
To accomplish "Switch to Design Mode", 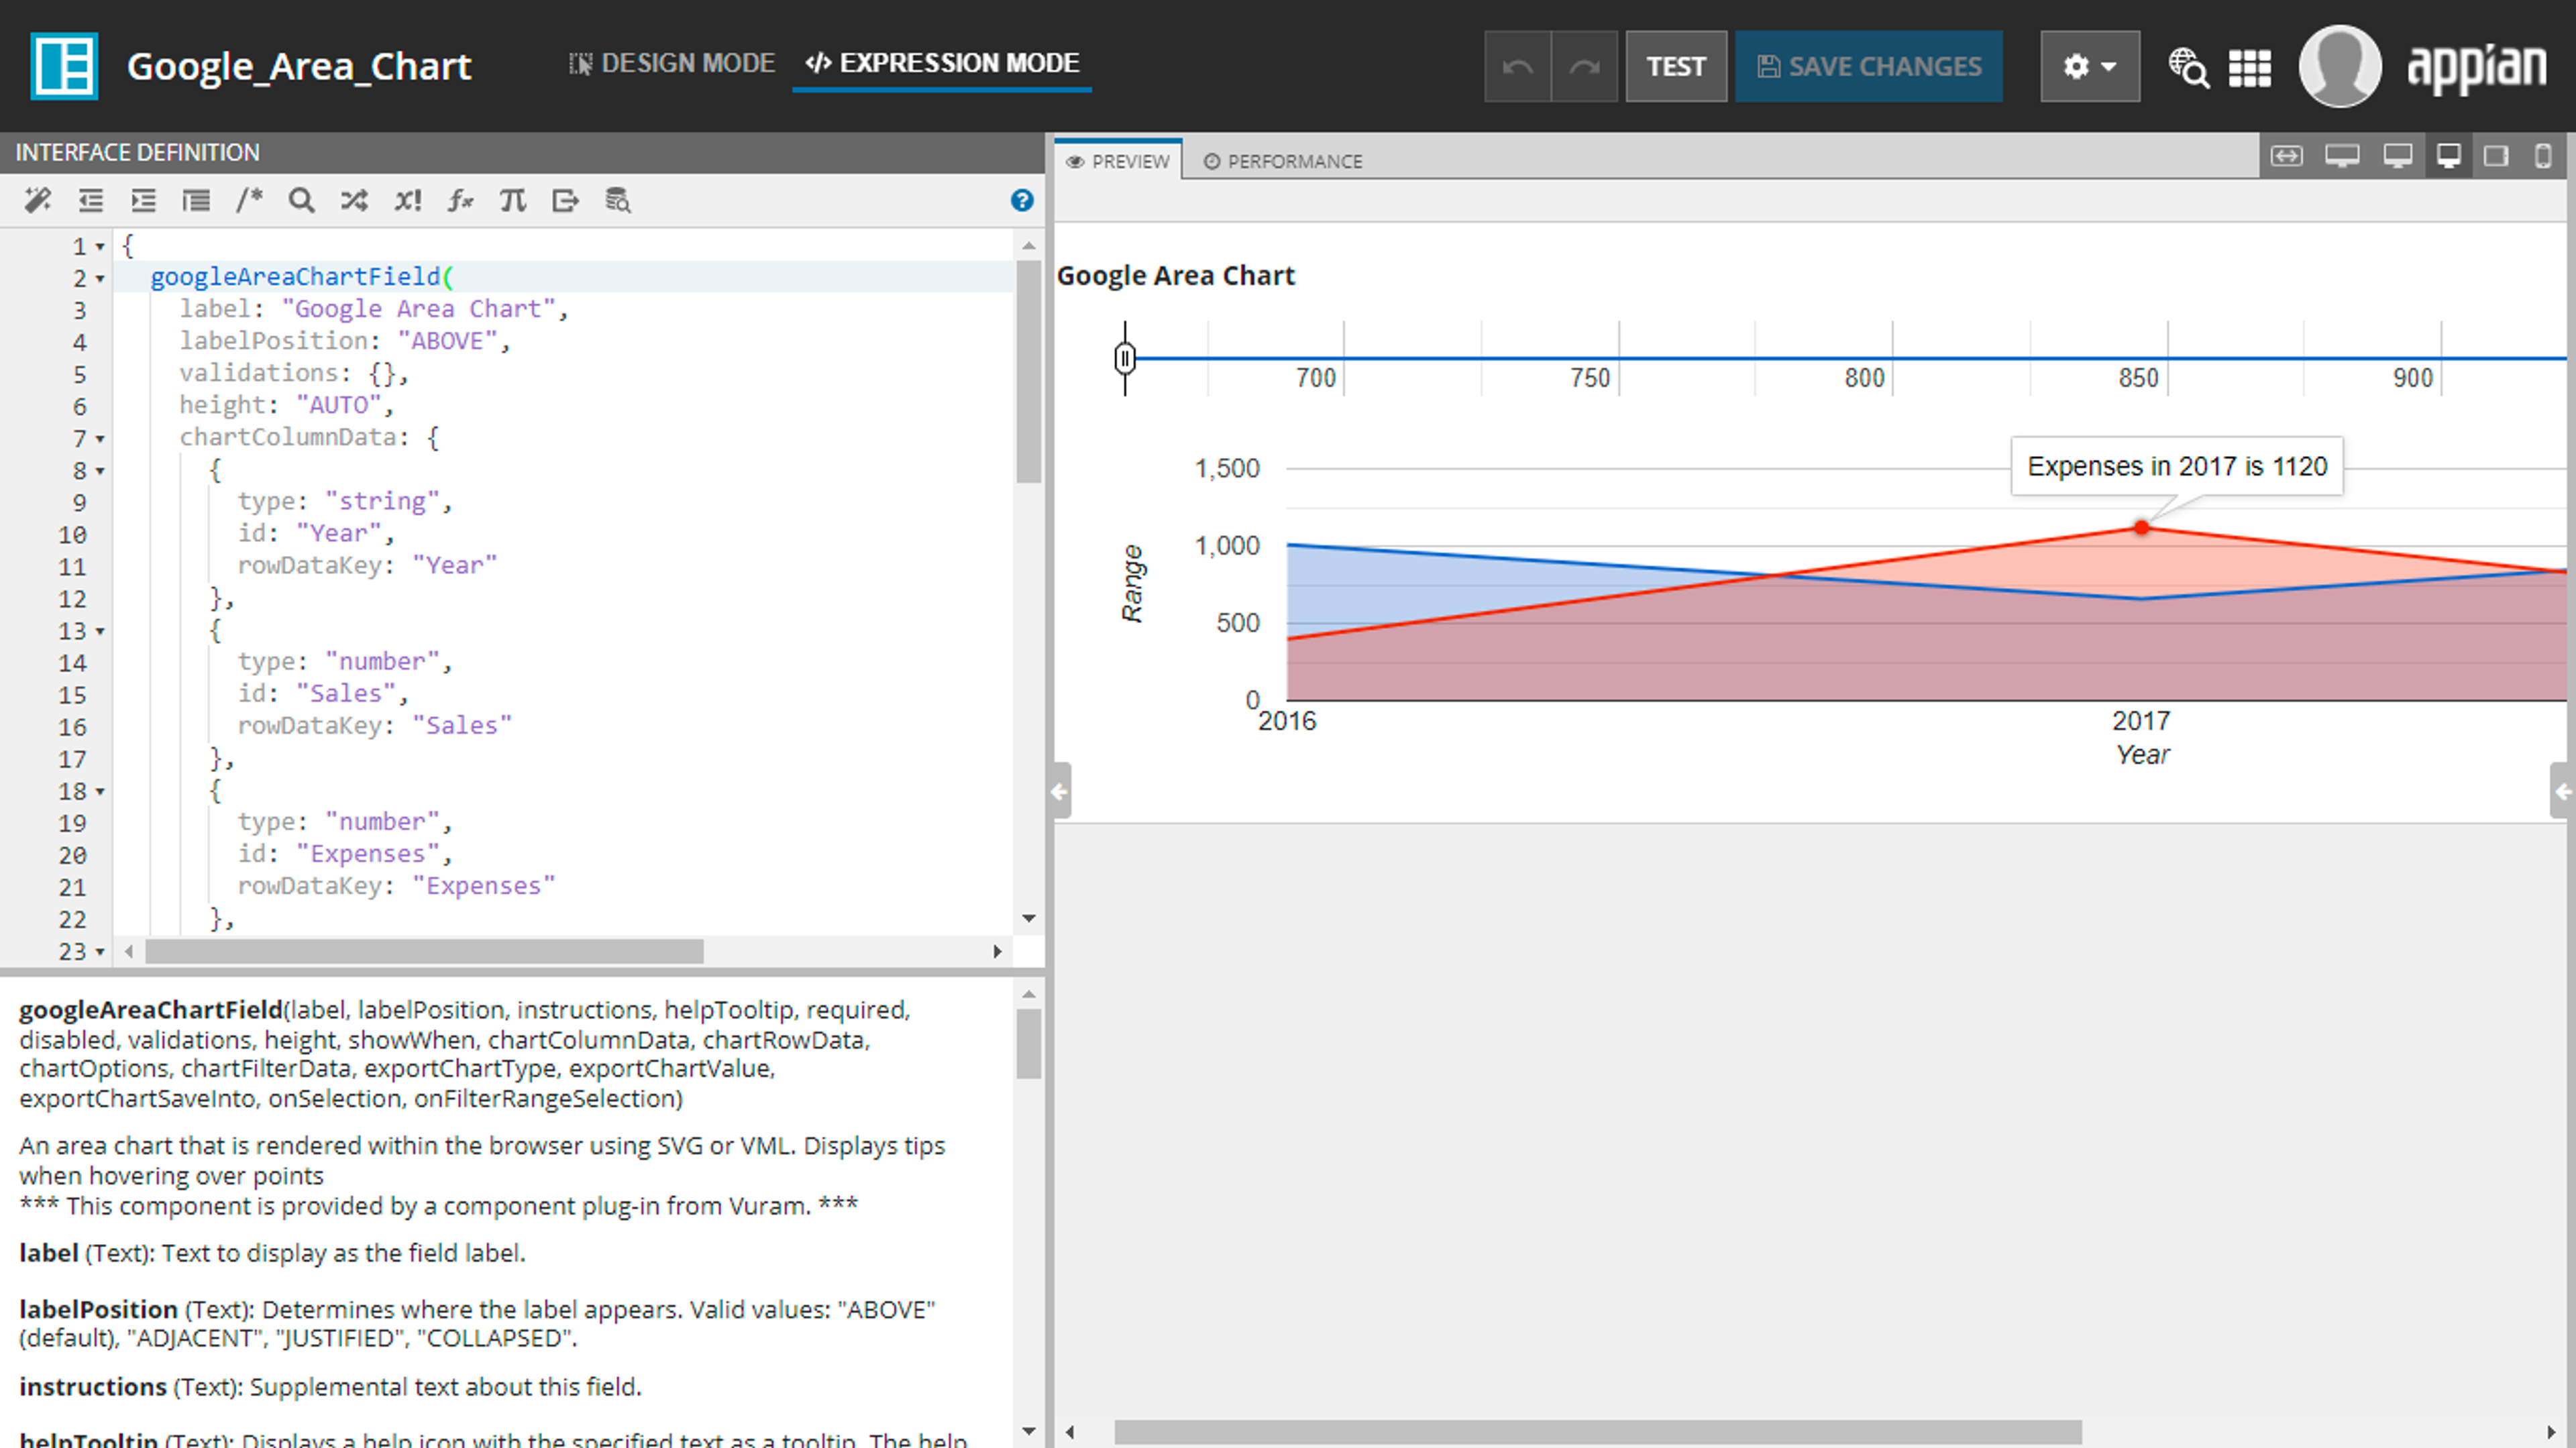I will click(x=671, y=63).
